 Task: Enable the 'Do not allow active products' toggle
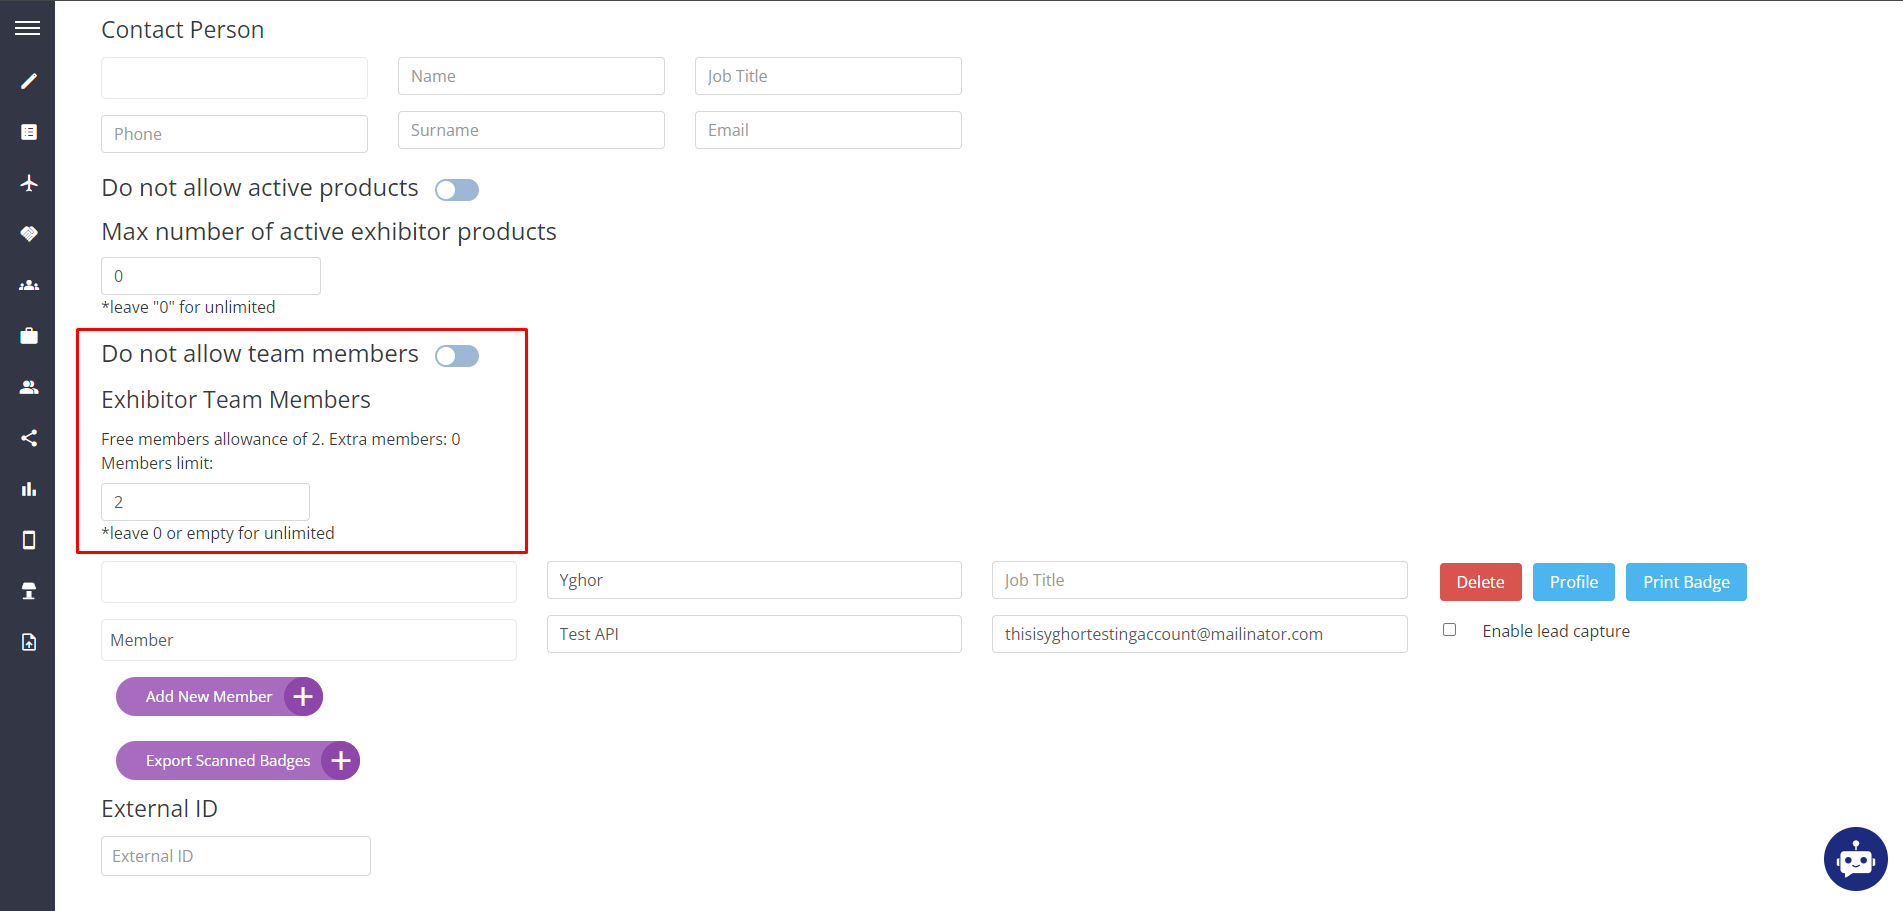coord(457,189)
